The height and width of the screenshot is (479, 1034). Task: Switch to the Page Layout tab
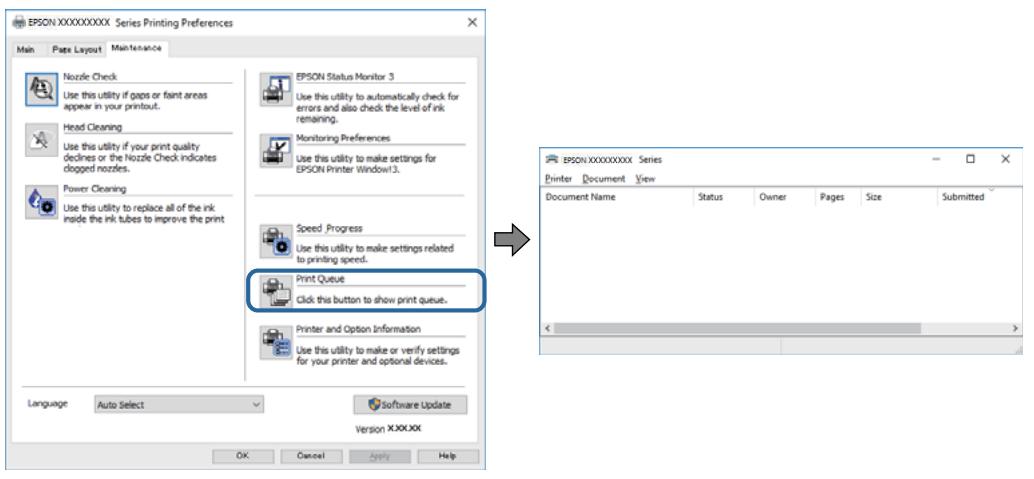coord(77,49)
